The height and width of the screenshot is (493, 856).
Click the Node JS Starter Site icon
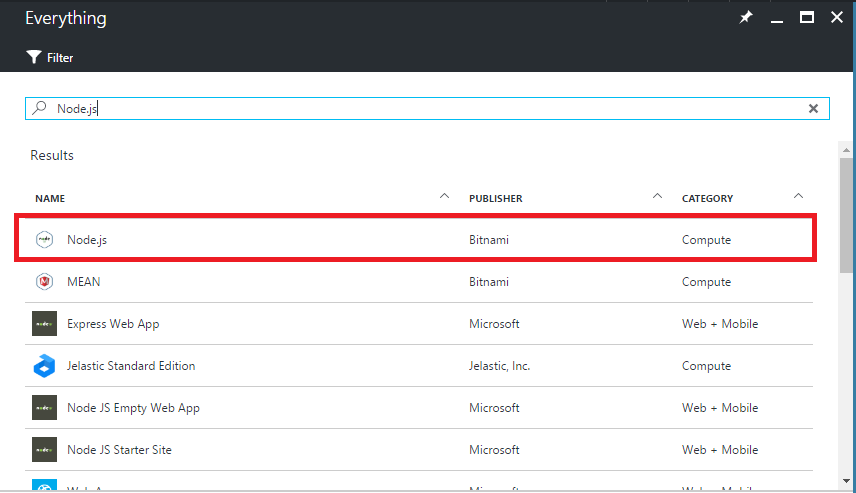click(44, 450)
